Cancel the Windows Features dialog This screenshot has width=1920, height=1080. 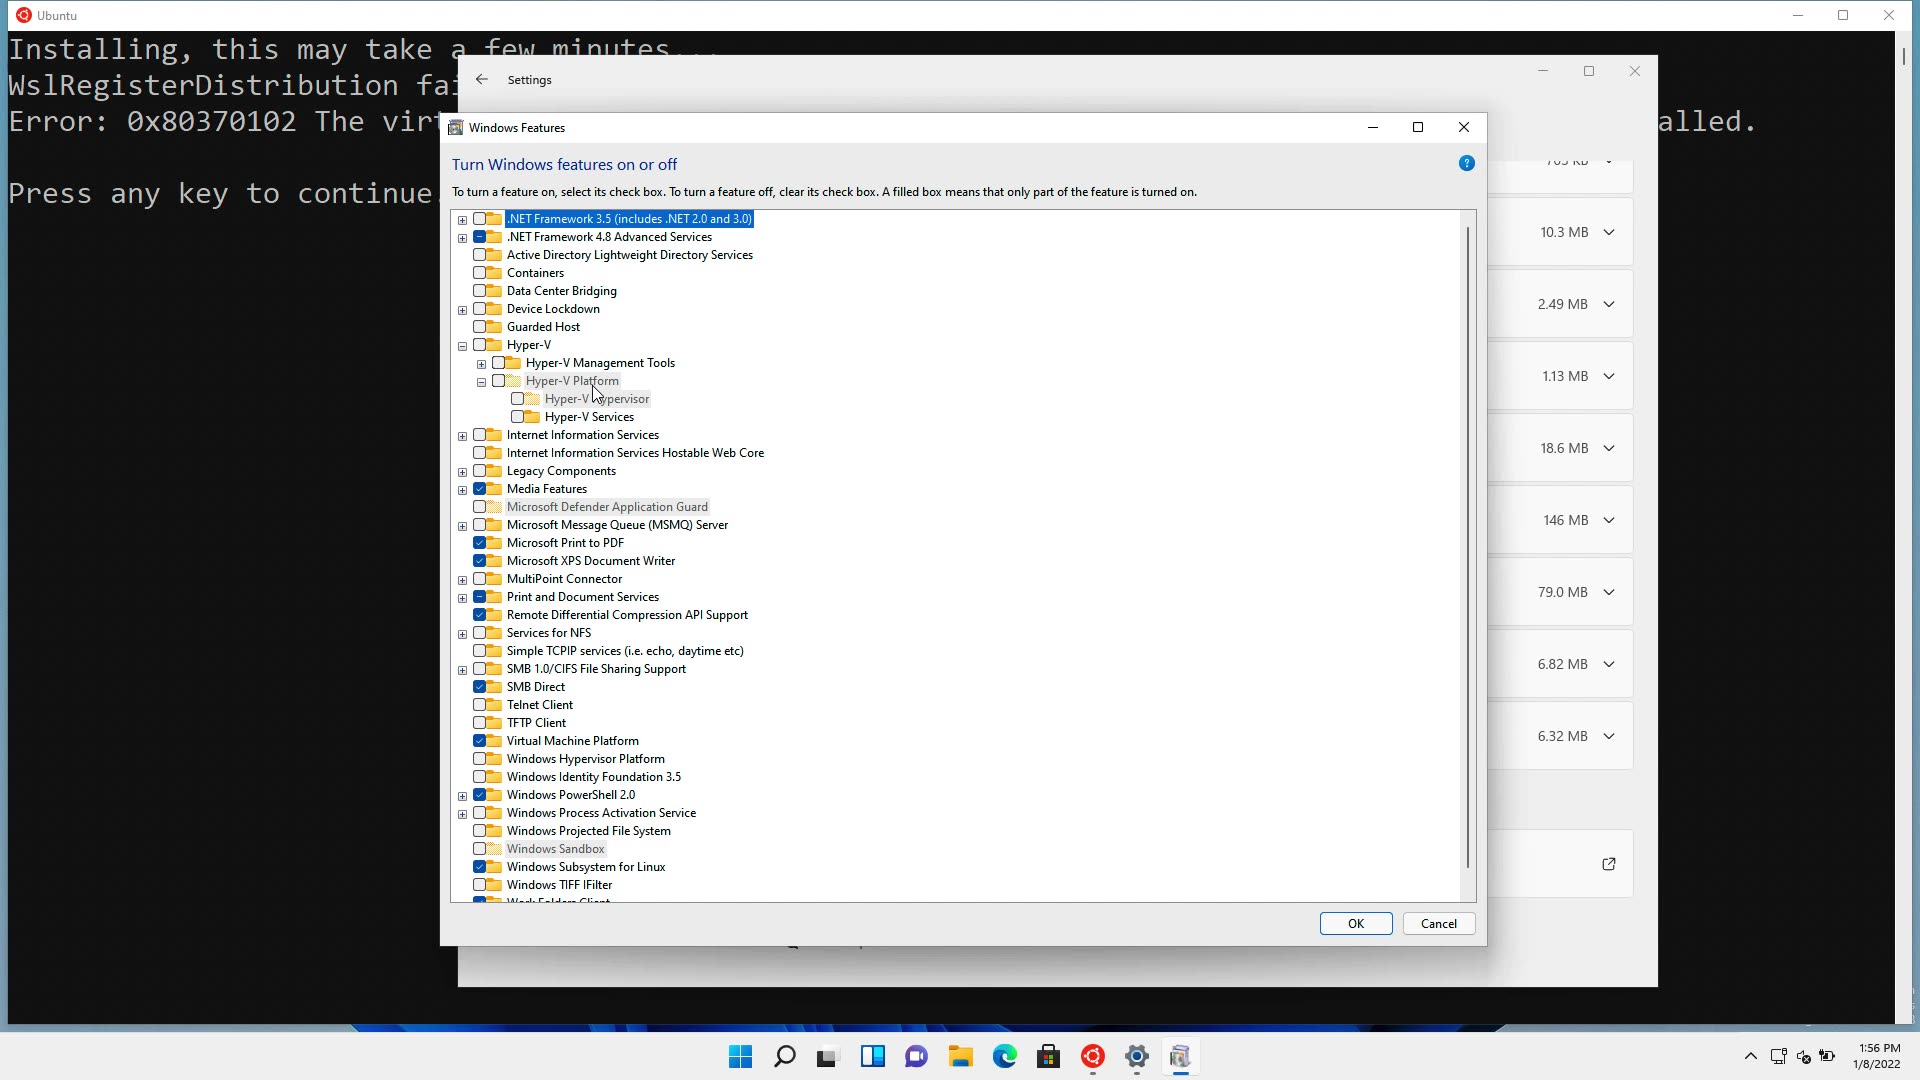pos(1438,923)
